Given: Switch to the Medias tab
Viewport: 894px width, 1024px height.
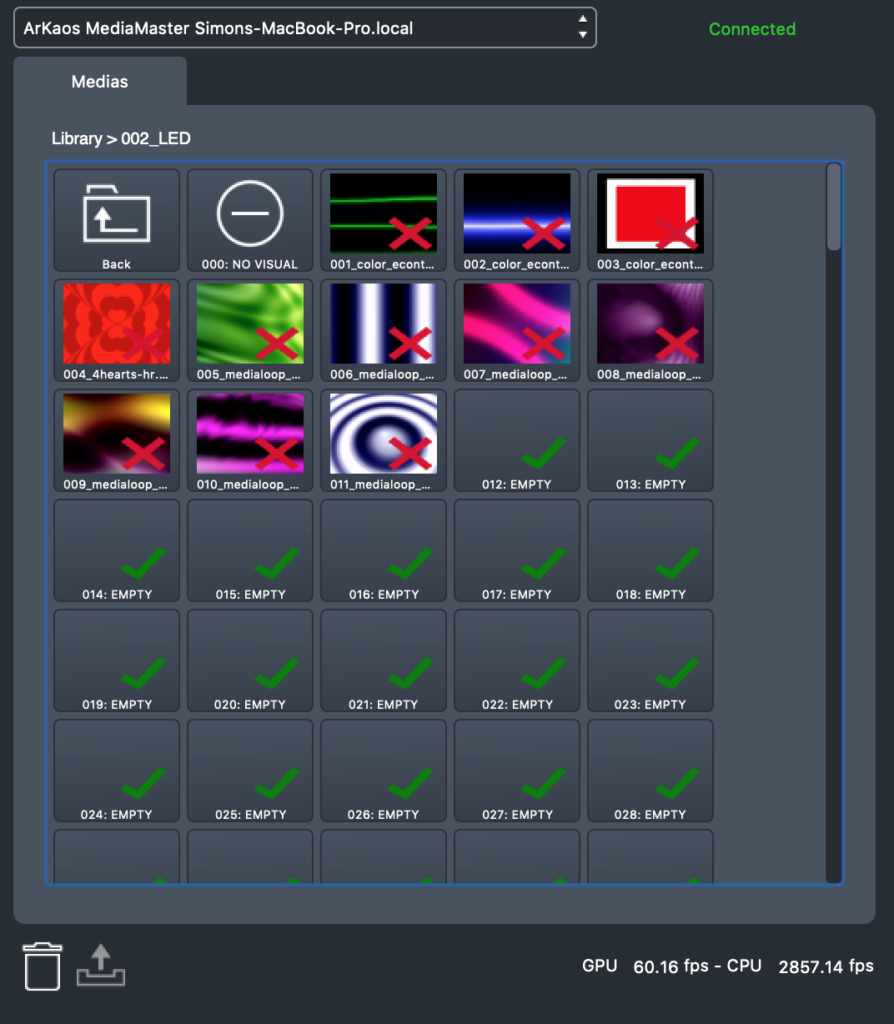Looking at the screenshot, I should point(99,82).
